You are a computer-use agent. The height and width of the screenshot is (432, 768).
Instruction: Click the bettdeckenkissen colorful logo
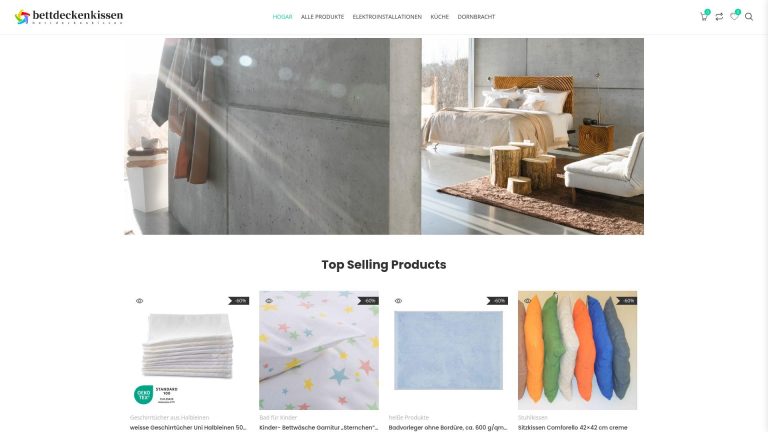pos(69,17)
